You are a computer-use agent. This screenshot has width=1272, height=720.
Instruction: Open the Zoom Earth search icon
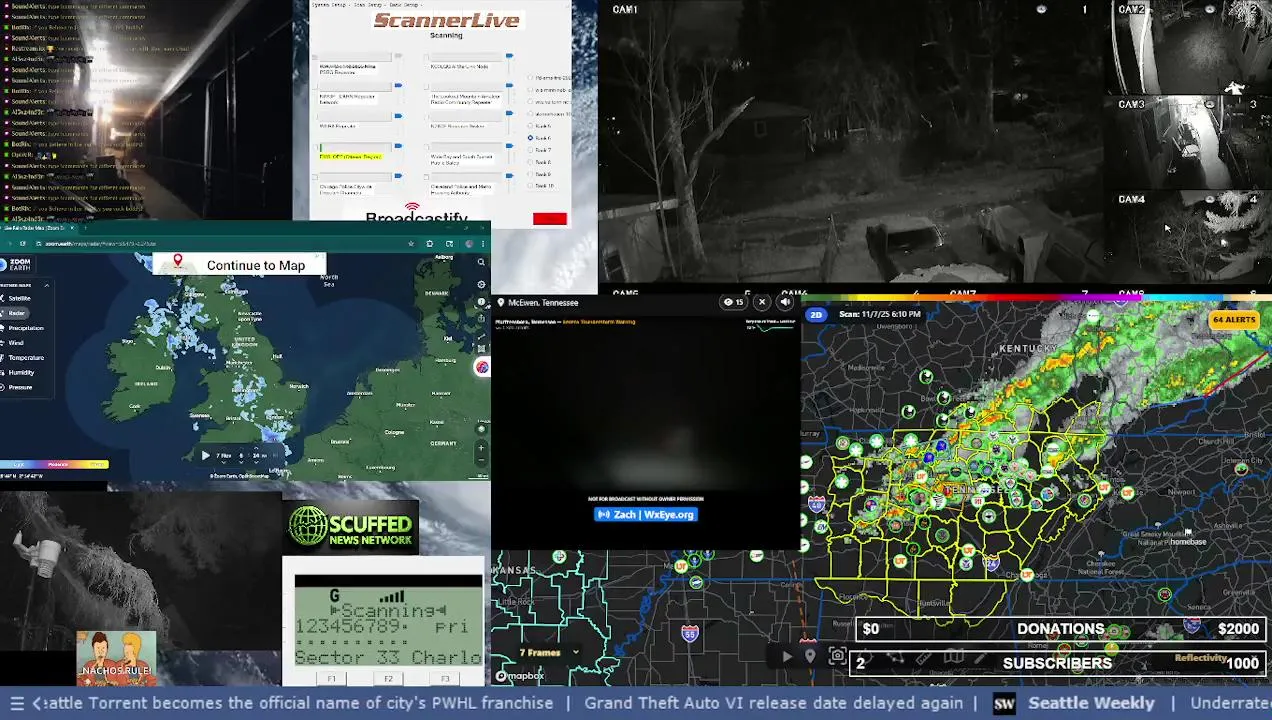(x=481, y=262)
